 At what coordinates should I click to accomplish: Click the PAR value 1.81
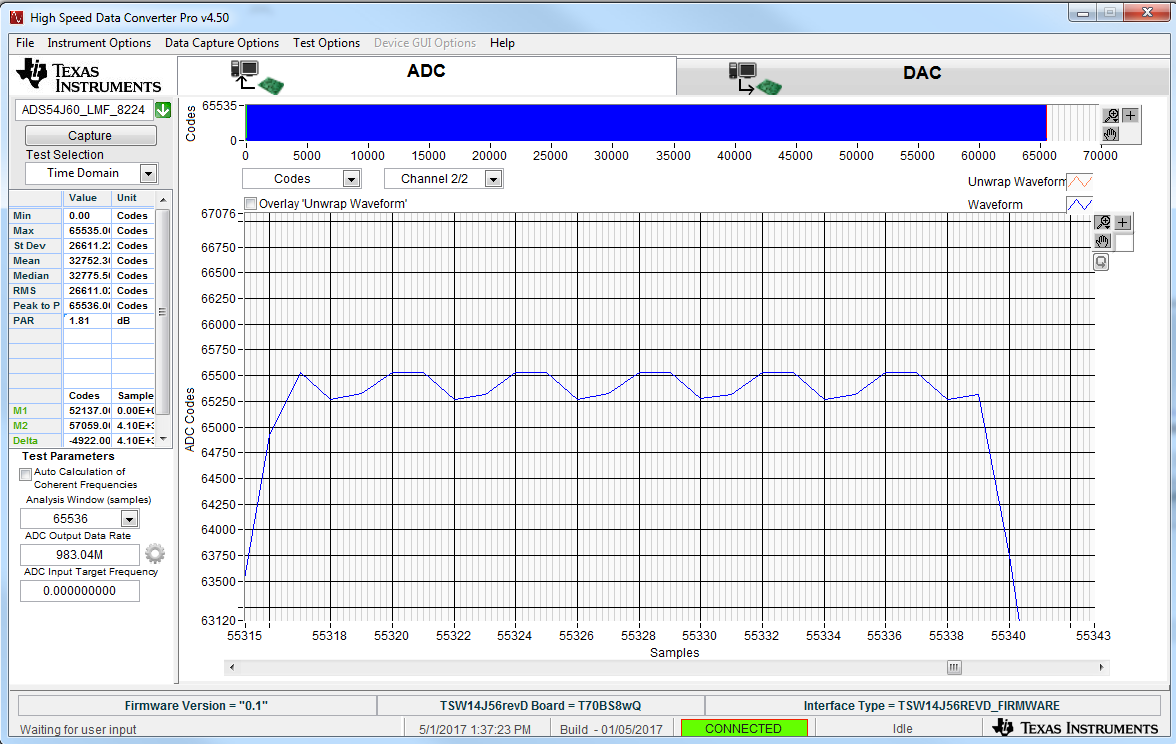[88, 320]
